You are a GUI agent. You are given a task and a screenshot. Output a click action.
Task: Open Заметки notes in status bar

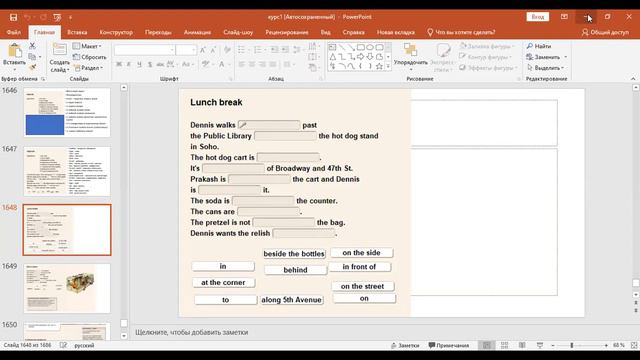pos(404,345)
